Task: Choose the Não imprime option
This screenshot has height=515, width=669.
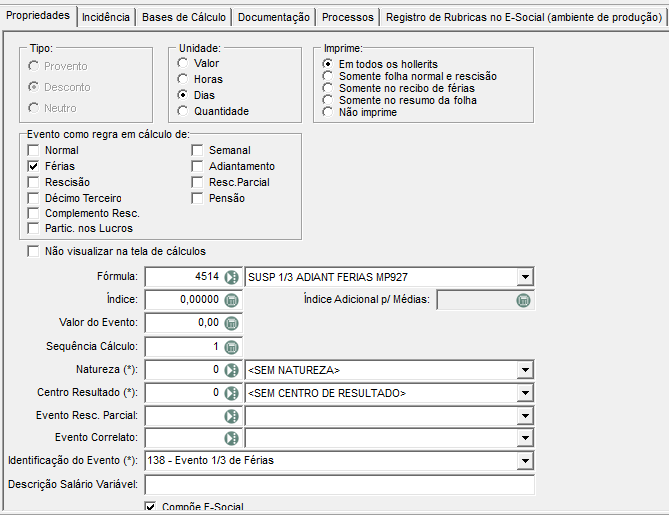Action: click(x=328, y=112)
